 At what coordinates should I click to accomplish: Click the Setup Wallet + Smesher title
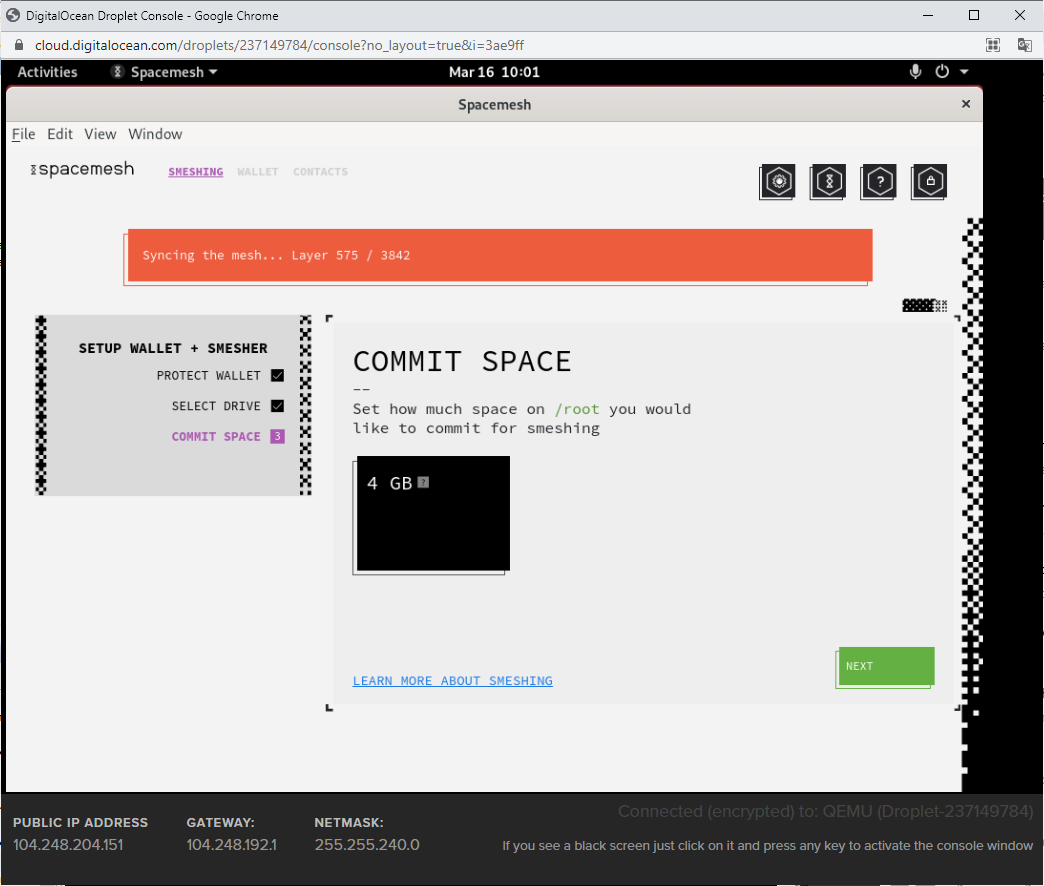tap(173, 348)
